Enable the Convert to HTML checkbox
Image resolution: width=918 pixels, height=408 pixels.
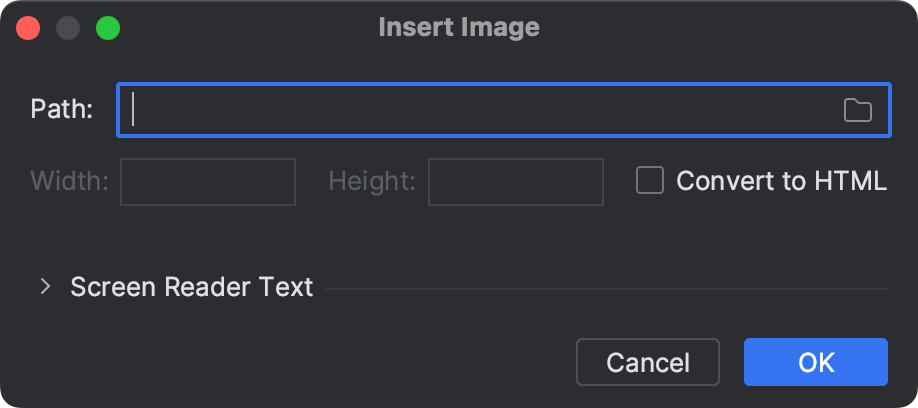pos(650,181)
